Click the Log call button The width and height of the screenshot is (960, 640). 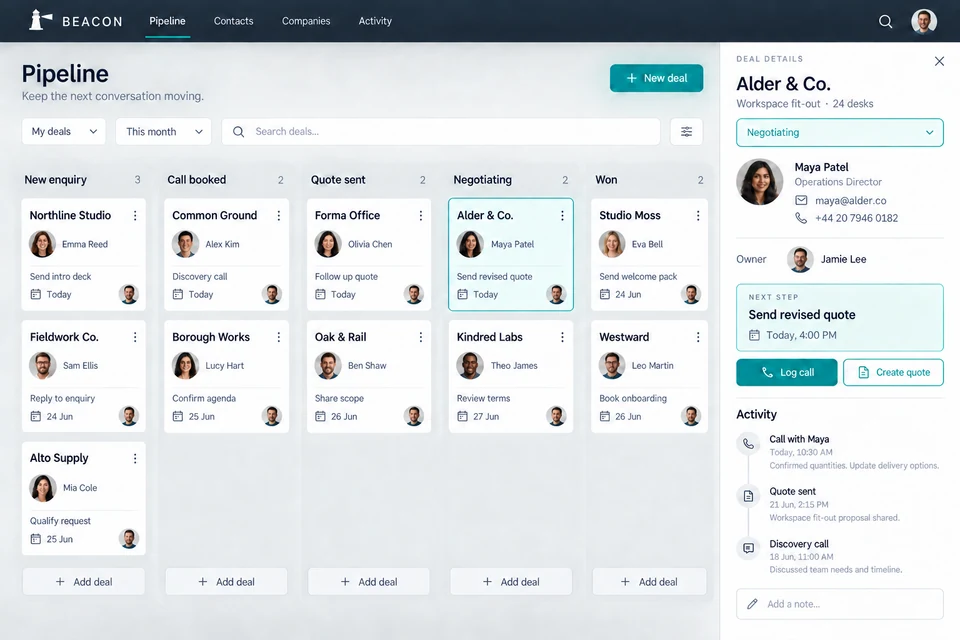pos(787,372)
